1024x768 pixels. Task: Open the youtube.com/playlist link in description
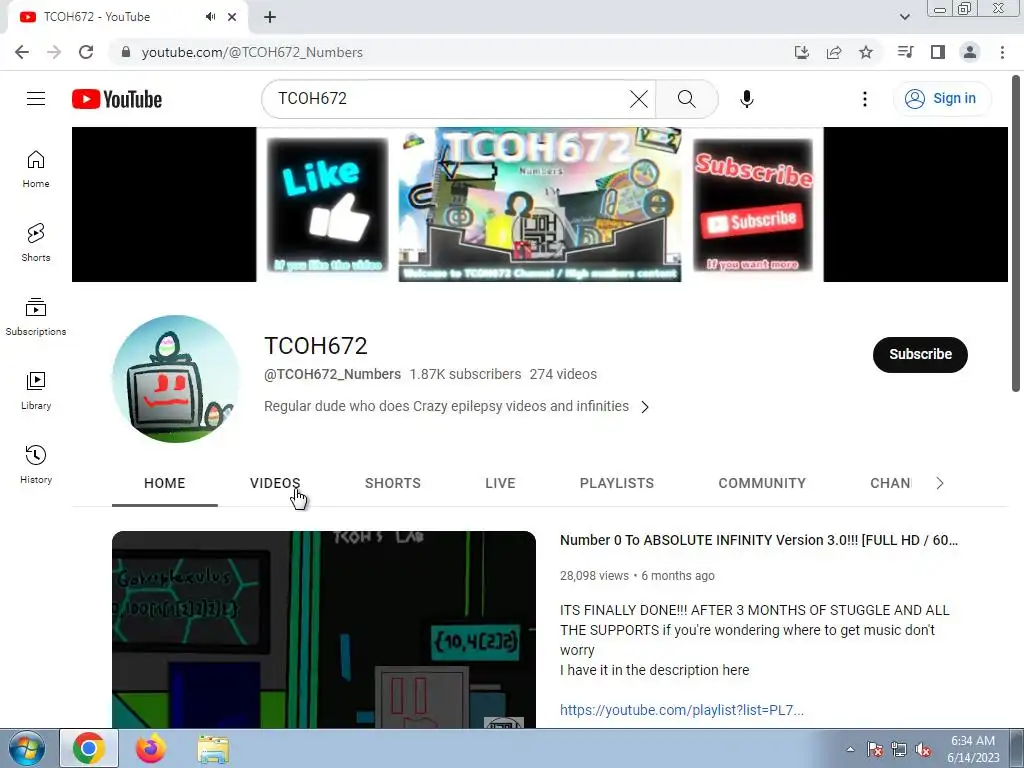(682, 710)
